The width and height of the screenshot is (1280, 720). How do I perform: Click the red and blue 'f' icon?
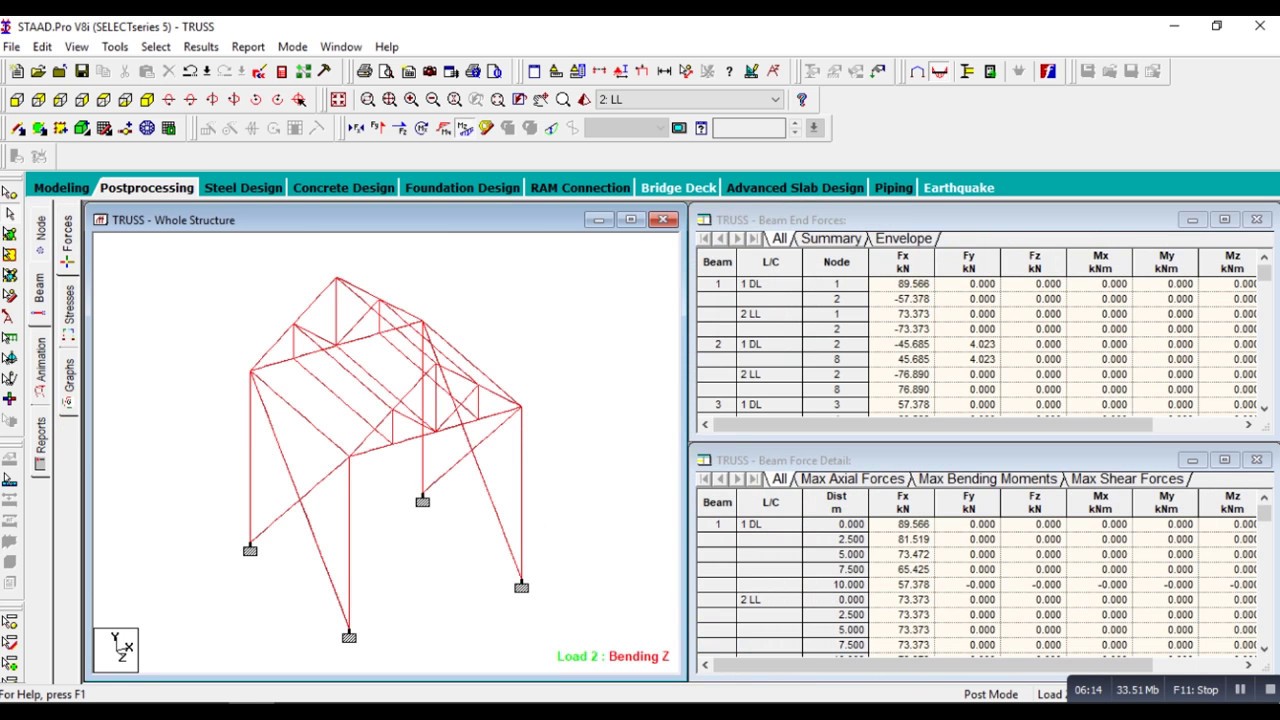tap(1047, 71)
